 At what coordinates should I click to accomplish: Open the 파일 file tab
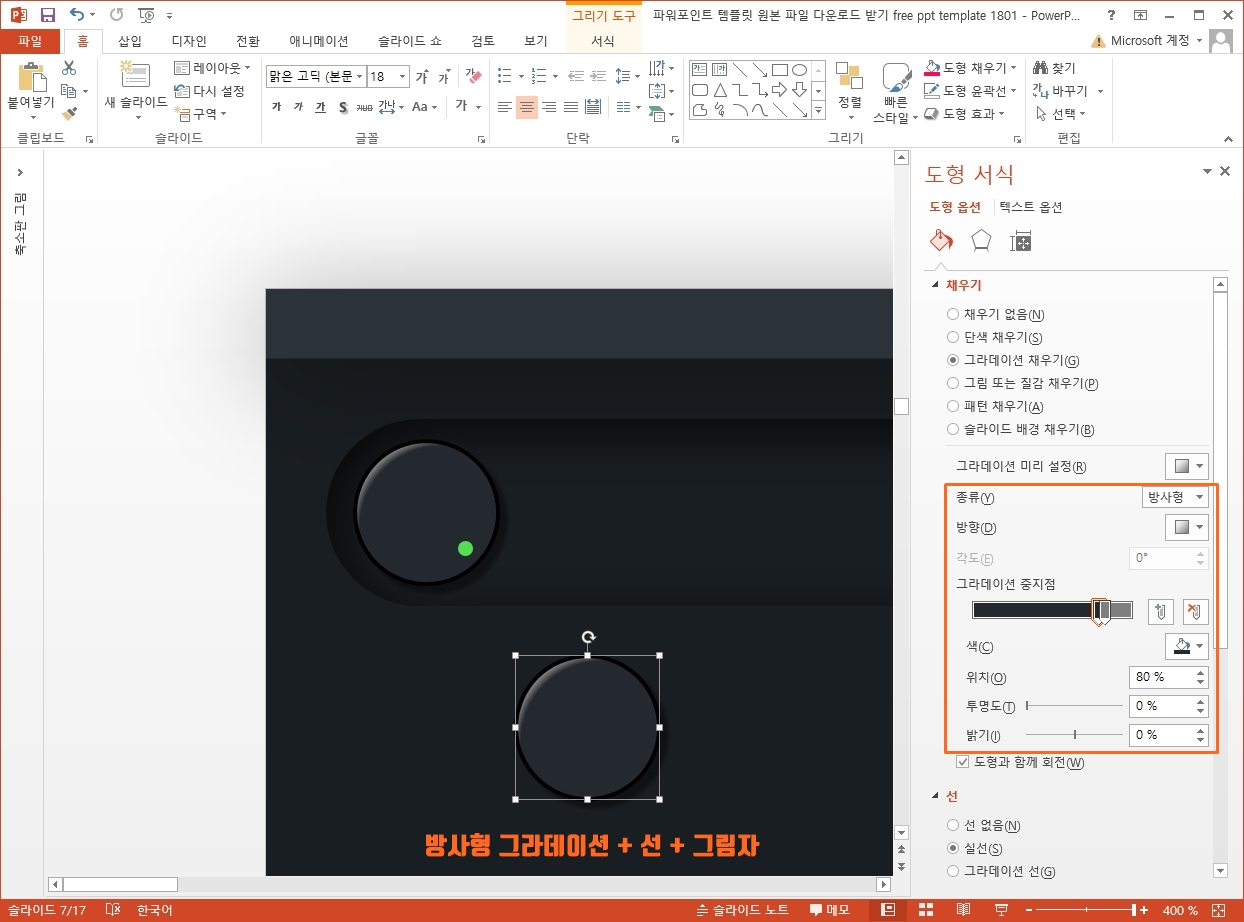30,41
